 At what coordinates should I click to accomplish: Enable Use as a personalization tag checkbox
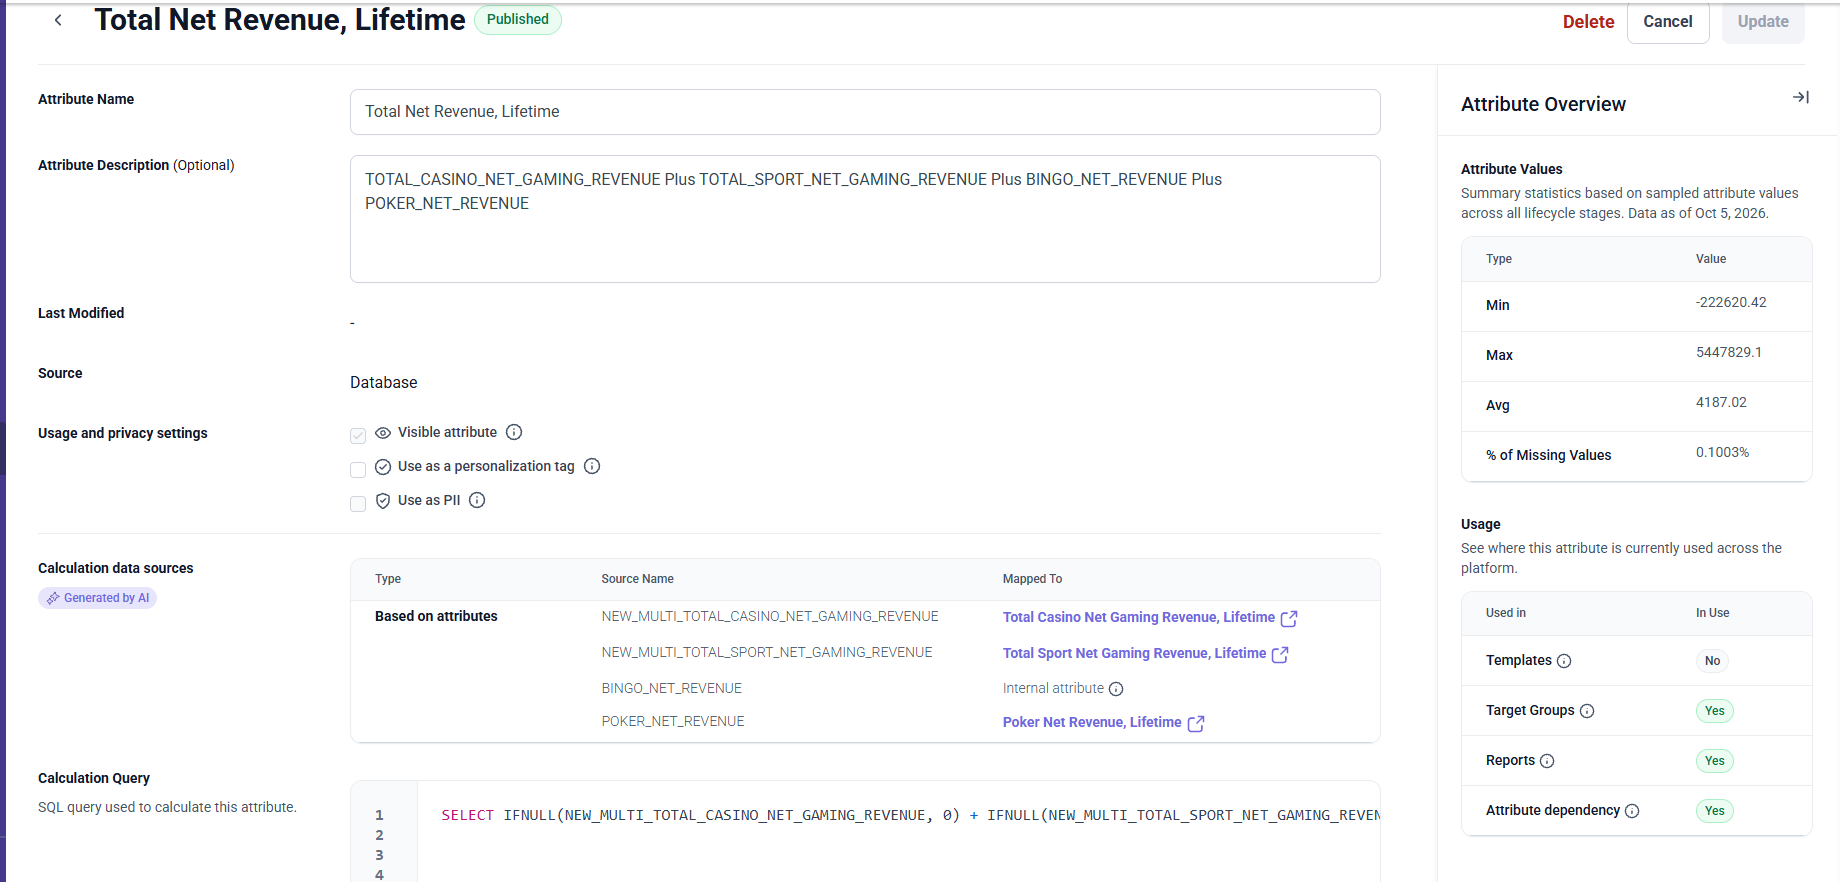click(358, 470)
